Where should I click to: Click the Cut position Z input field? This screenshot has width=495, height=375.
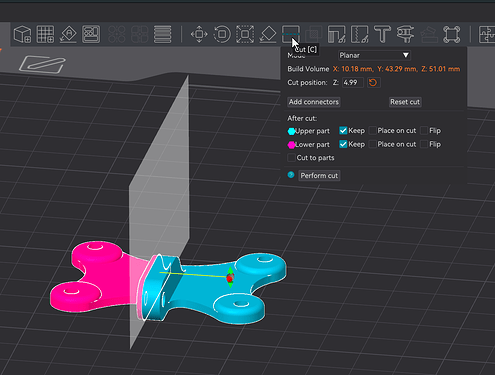point(353,82)
